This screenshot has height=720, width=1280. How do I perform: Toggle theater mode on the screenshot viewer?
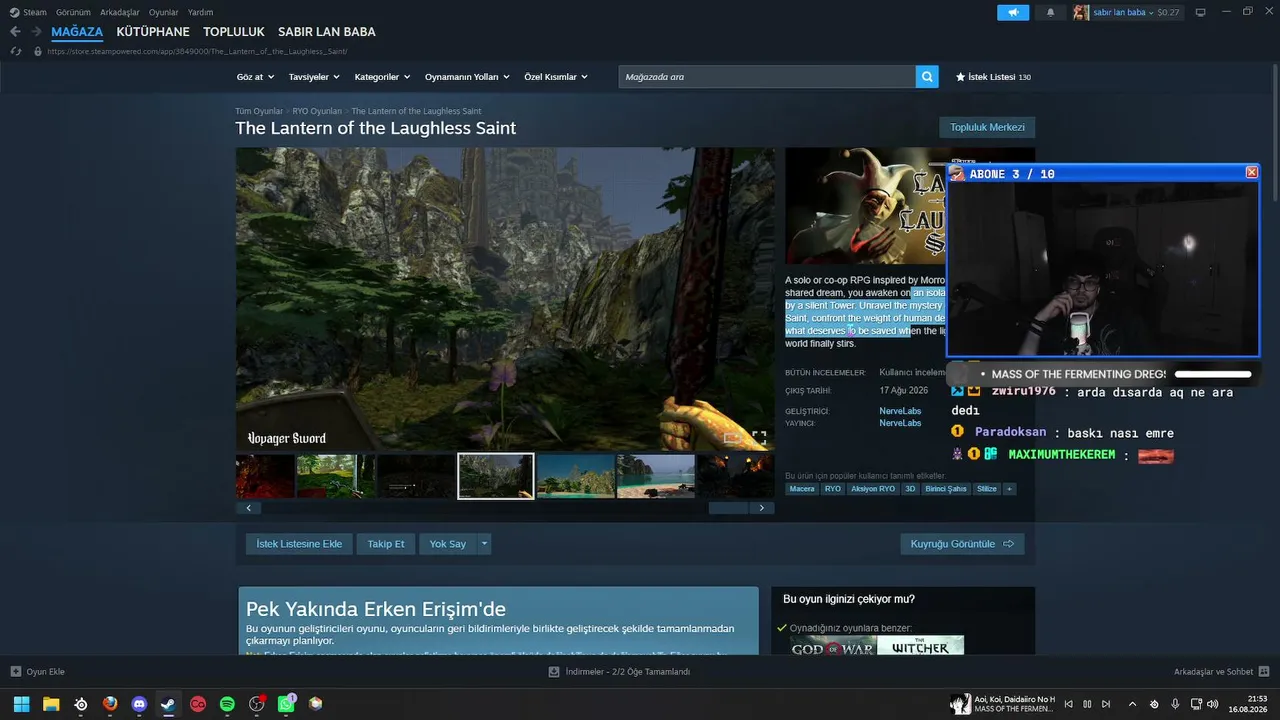733,438
